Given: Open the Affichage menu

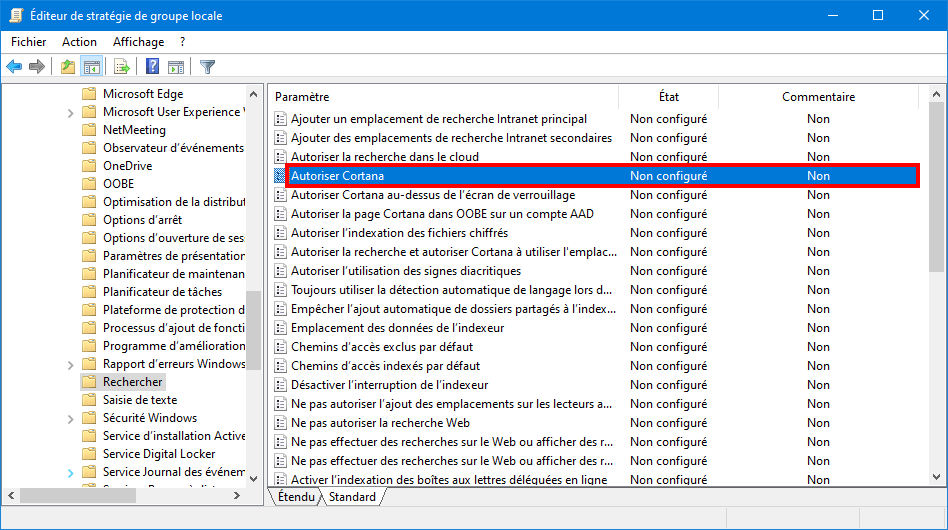Looking at the screenshot, I should tap(138, 42).
